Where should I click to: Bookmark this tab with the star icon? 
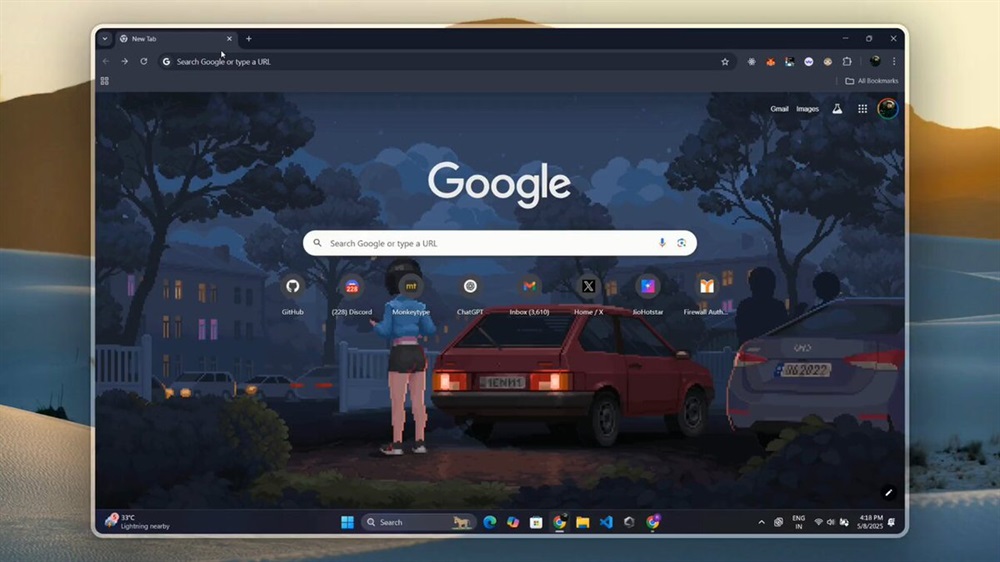click(725, 62)
